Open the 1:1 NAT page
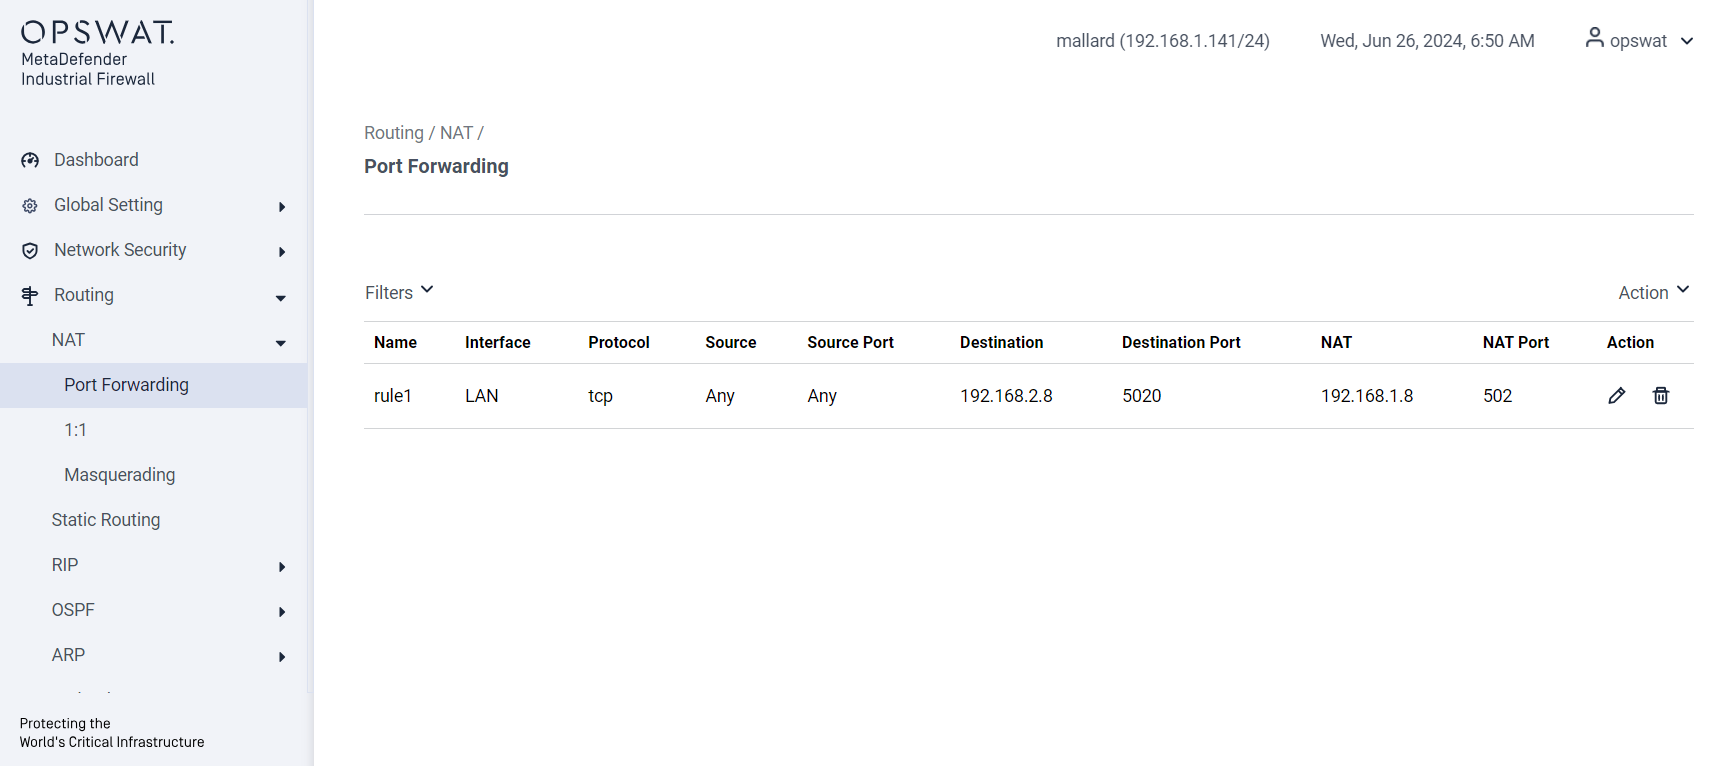This screenshot has height=766, width=1733. [75, 430]
